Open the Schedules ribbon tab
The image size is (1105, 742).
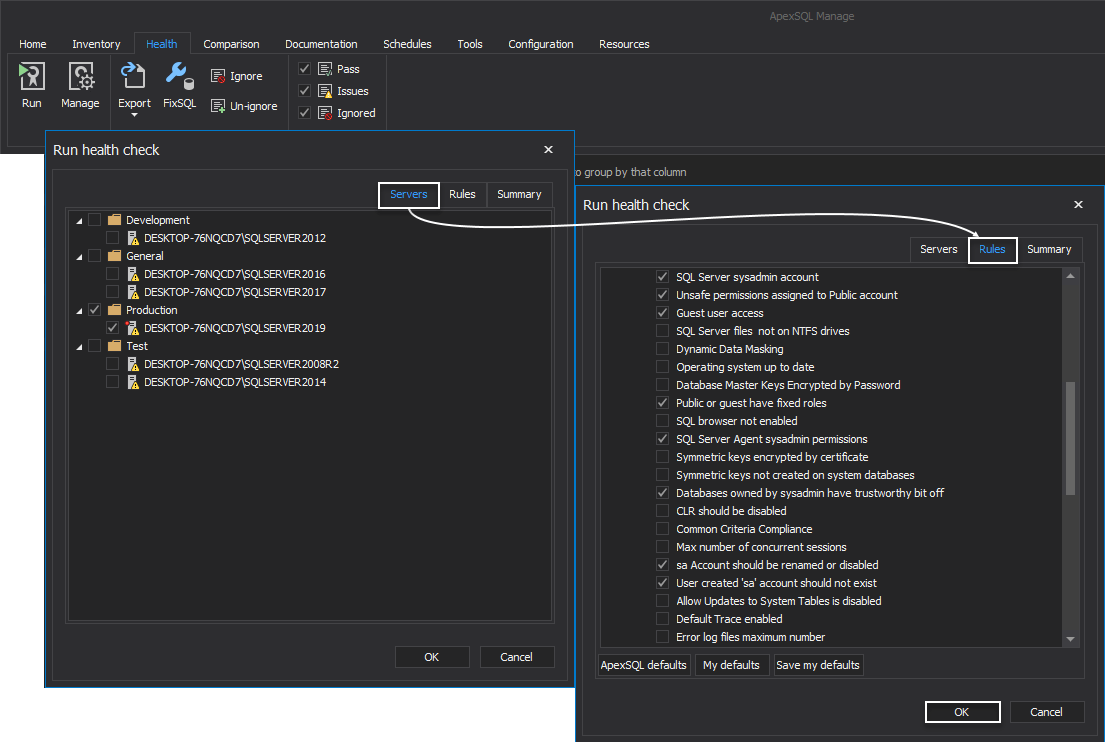[x=407, y=44]
